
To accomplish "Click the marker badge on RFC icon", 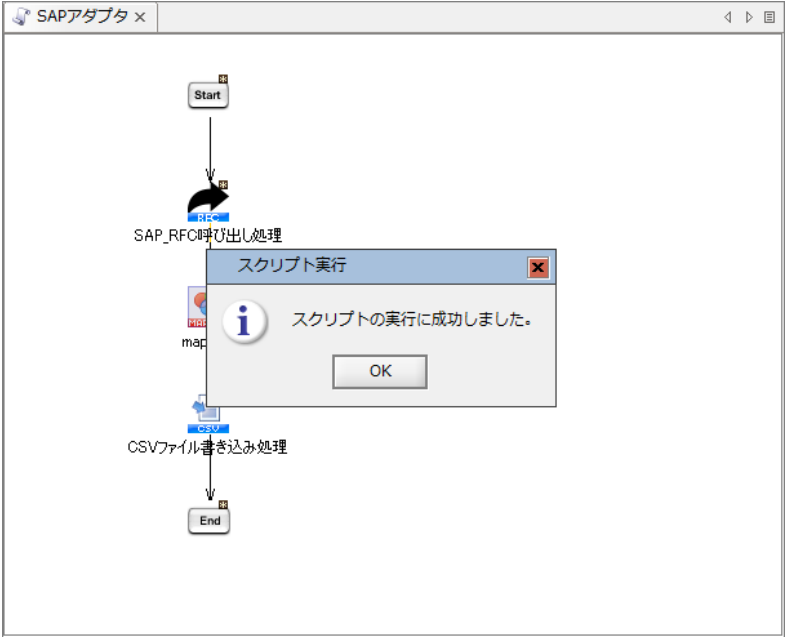I will (x=224, y=184).
